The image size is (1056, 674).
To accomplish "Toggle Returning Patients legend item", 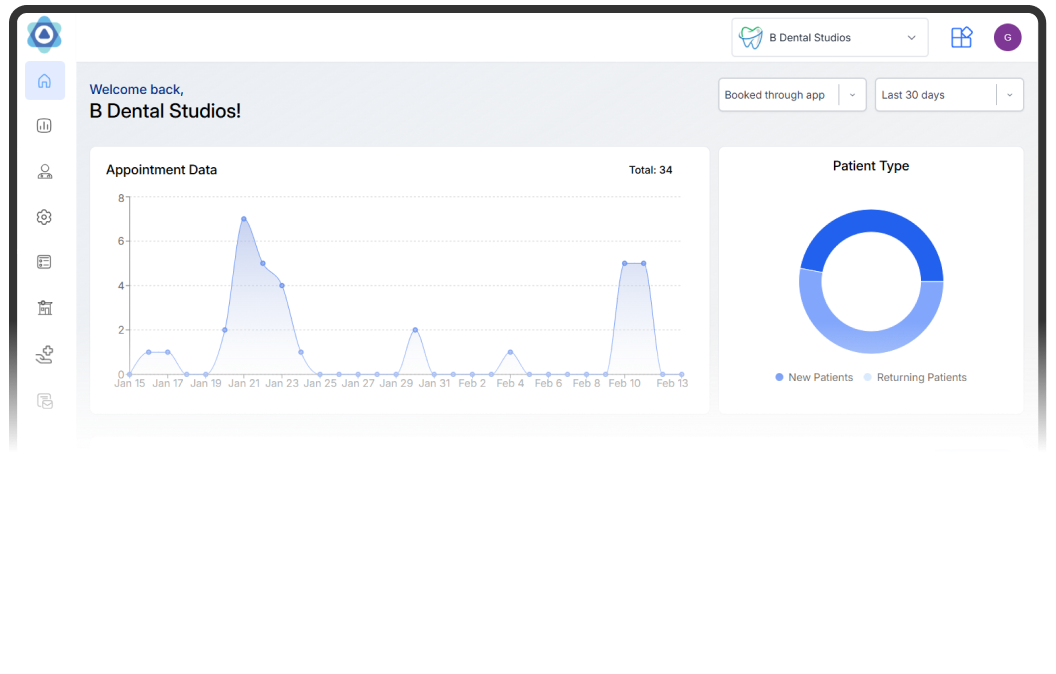I will pyautogui.click(x=915, y=378).
